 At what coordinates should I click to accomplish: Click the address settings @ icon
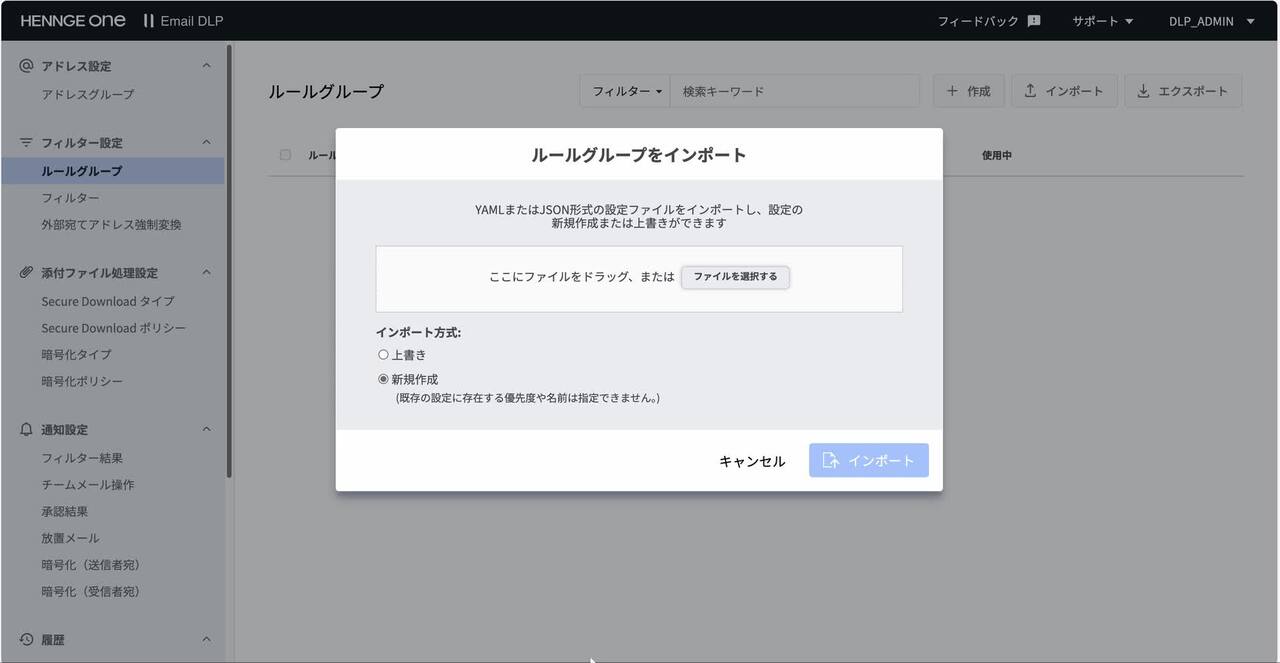(27, 66)
